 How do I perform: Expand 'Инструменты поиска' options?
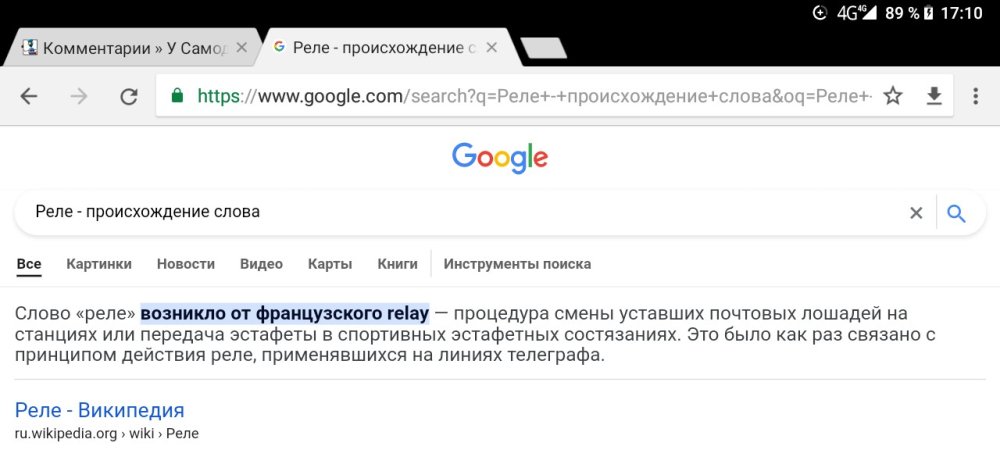[x=517, y=264]
